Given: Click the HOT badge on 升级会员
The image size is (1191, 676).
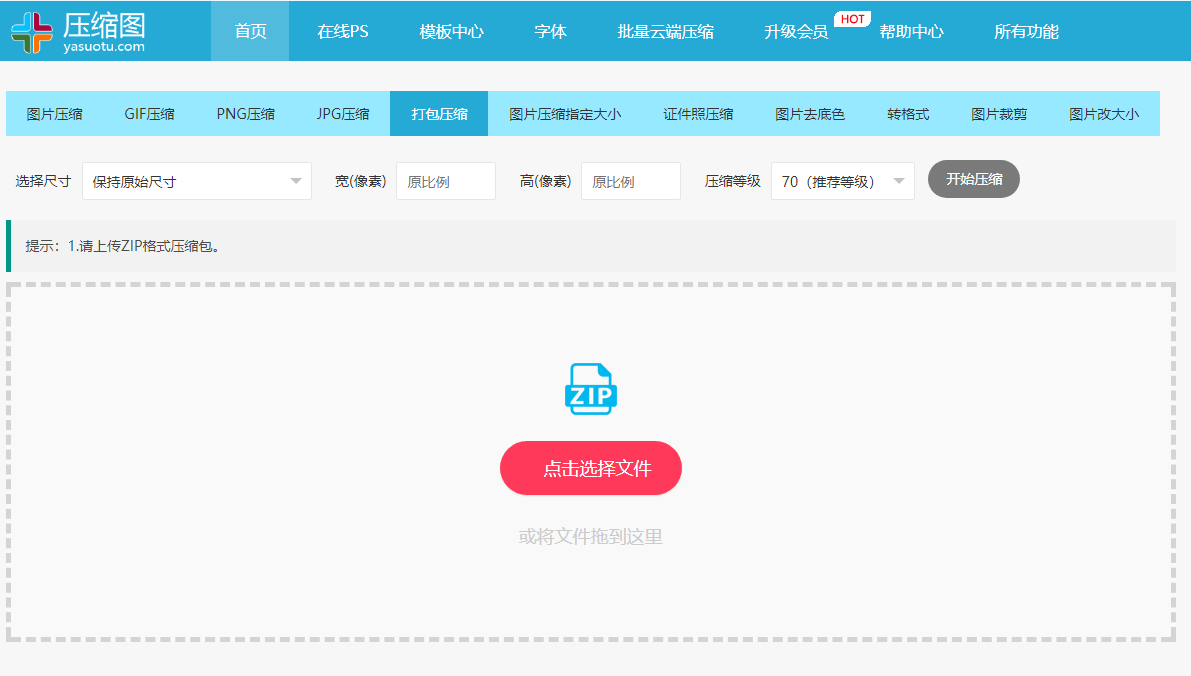Looking at the screenshot, I should tap(851, 17).
